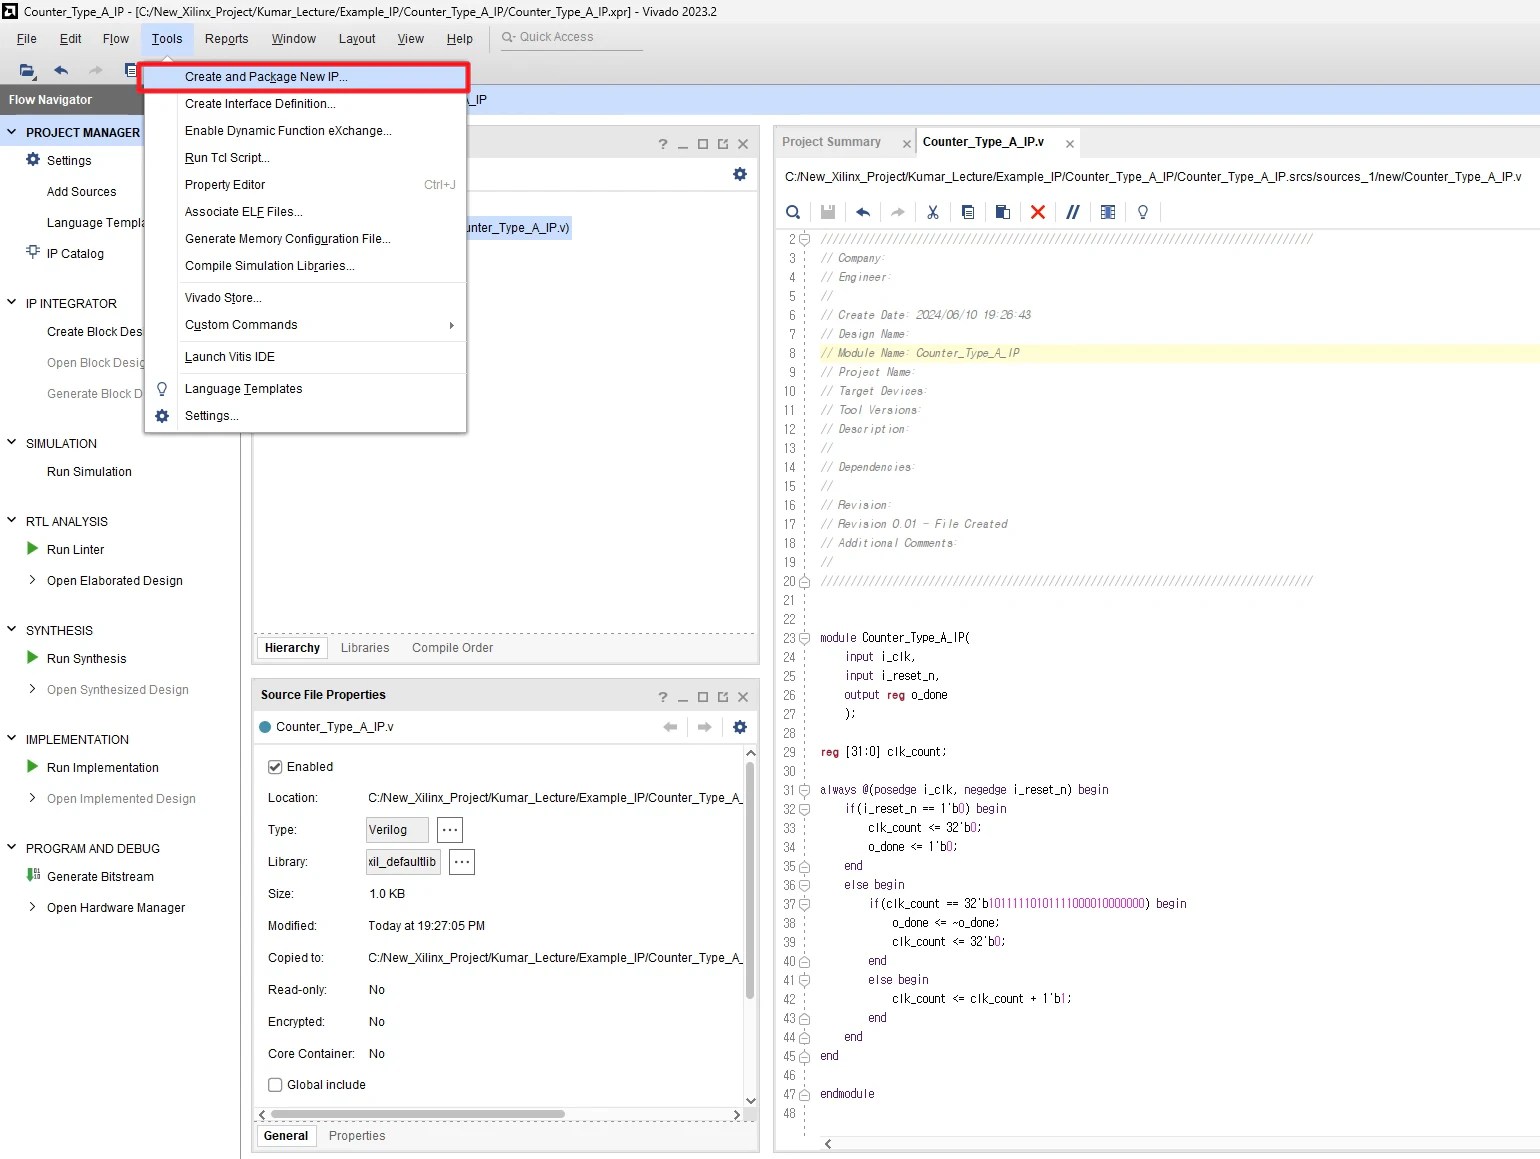Click the Quick Access search field
The height and width of the screenshot is (1159, 1540).
pyautogui.click(x=571, y=38)
